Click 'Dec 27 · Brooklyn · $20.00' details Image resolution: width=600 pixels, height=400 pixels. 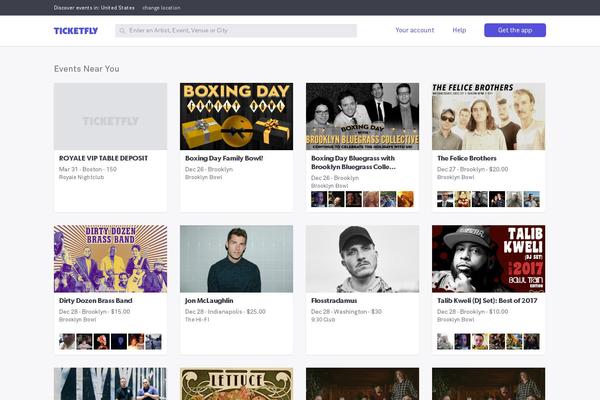473,169
